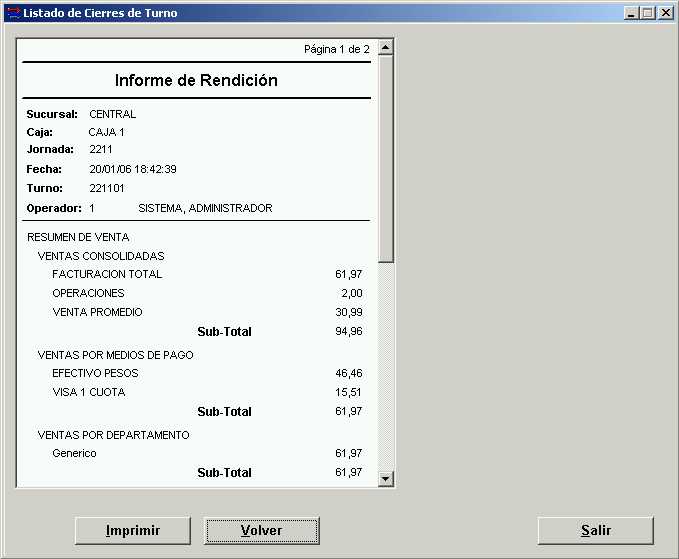
Task: Click the report scrollbar up arrow
Action: (x=386, y=48)
